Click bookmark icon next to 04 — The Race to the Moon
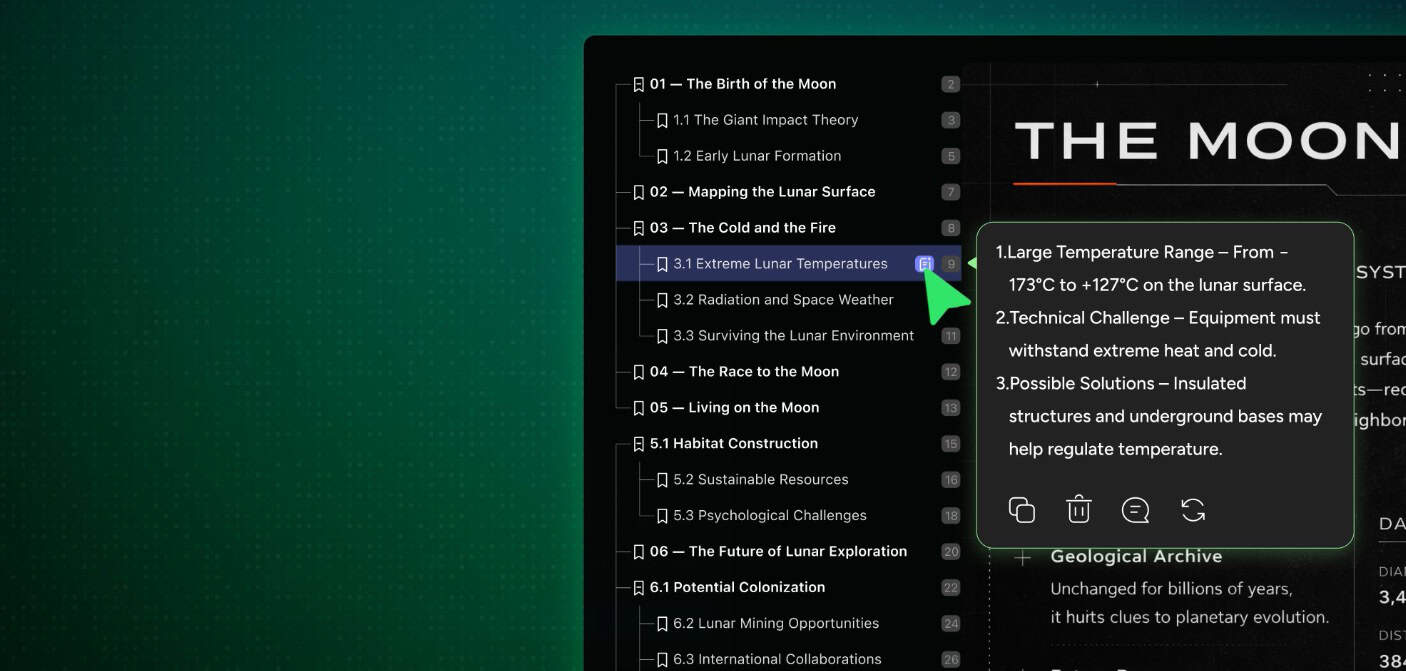This screenshot has height=671, width=1406. (638, 372)
